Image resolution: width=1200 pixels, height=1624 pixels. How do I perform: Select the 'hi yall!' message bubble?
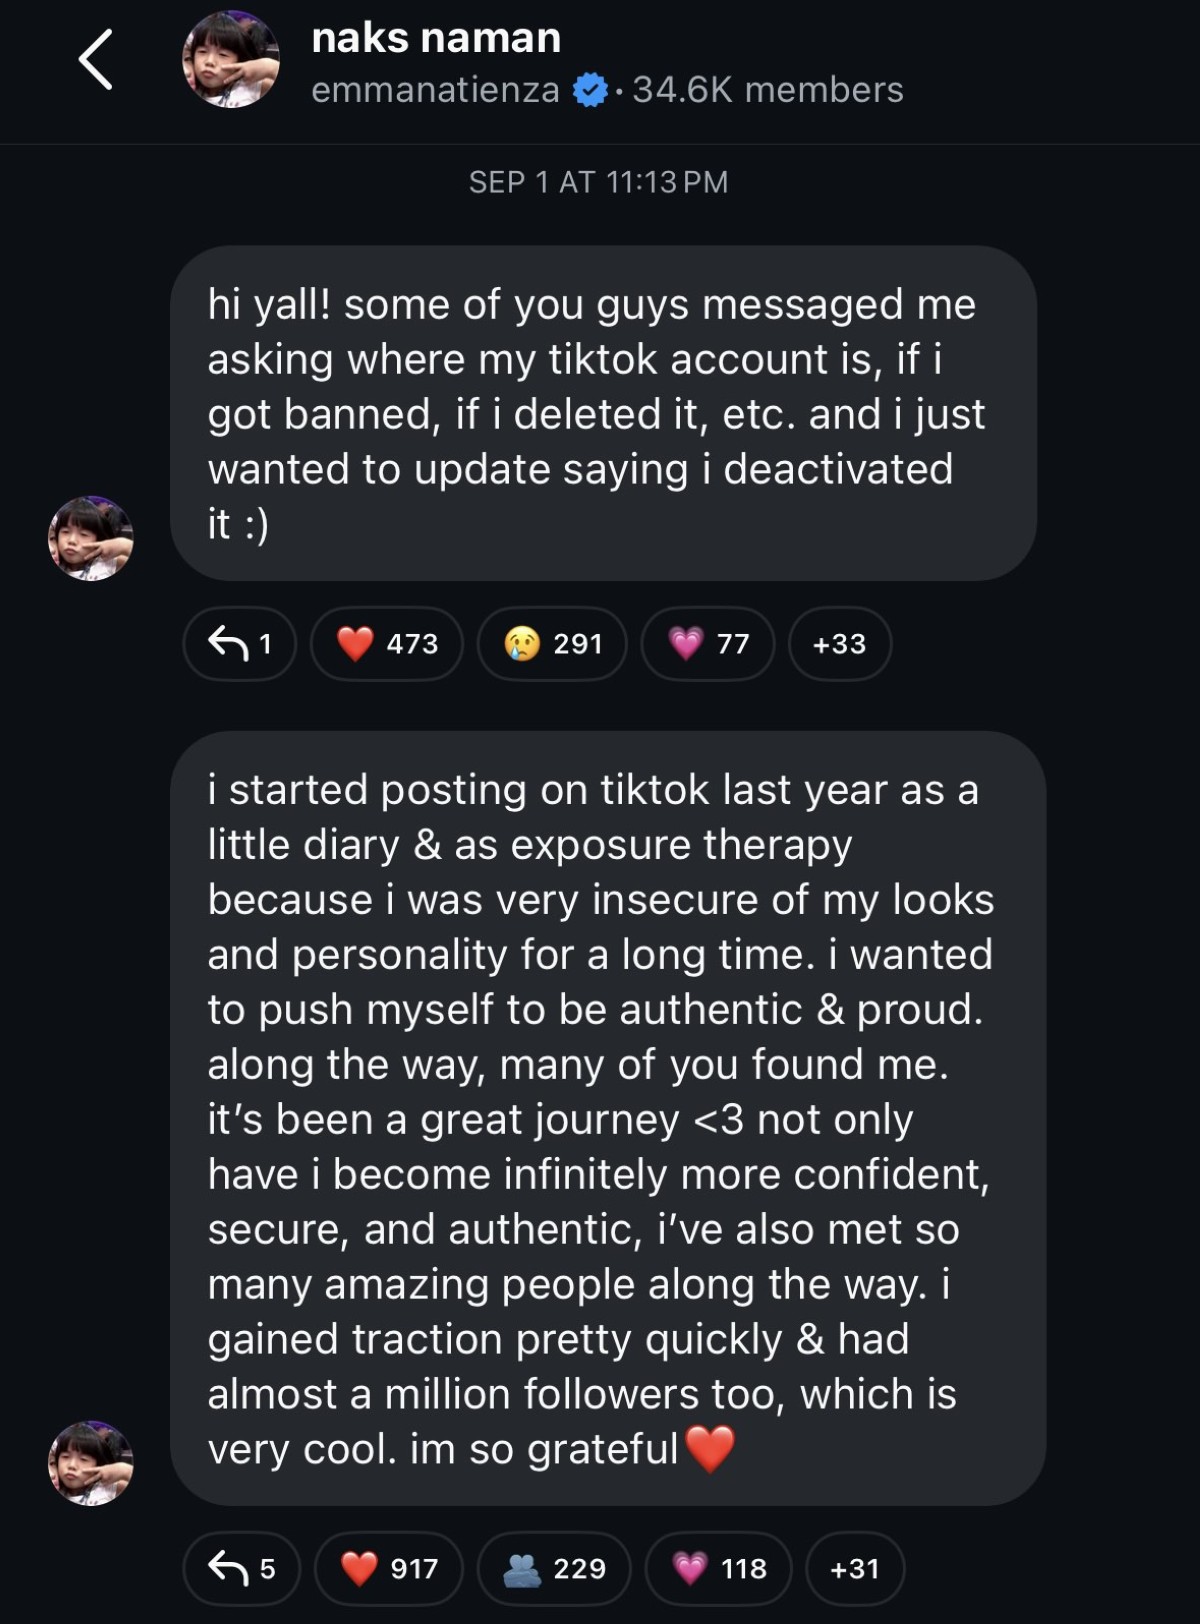603,413
